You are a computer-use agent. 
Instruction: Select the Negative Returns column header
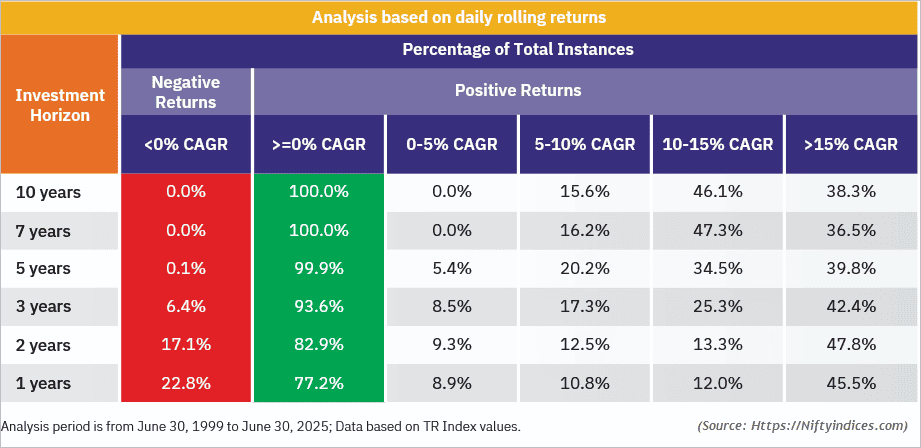click(186, 91)
